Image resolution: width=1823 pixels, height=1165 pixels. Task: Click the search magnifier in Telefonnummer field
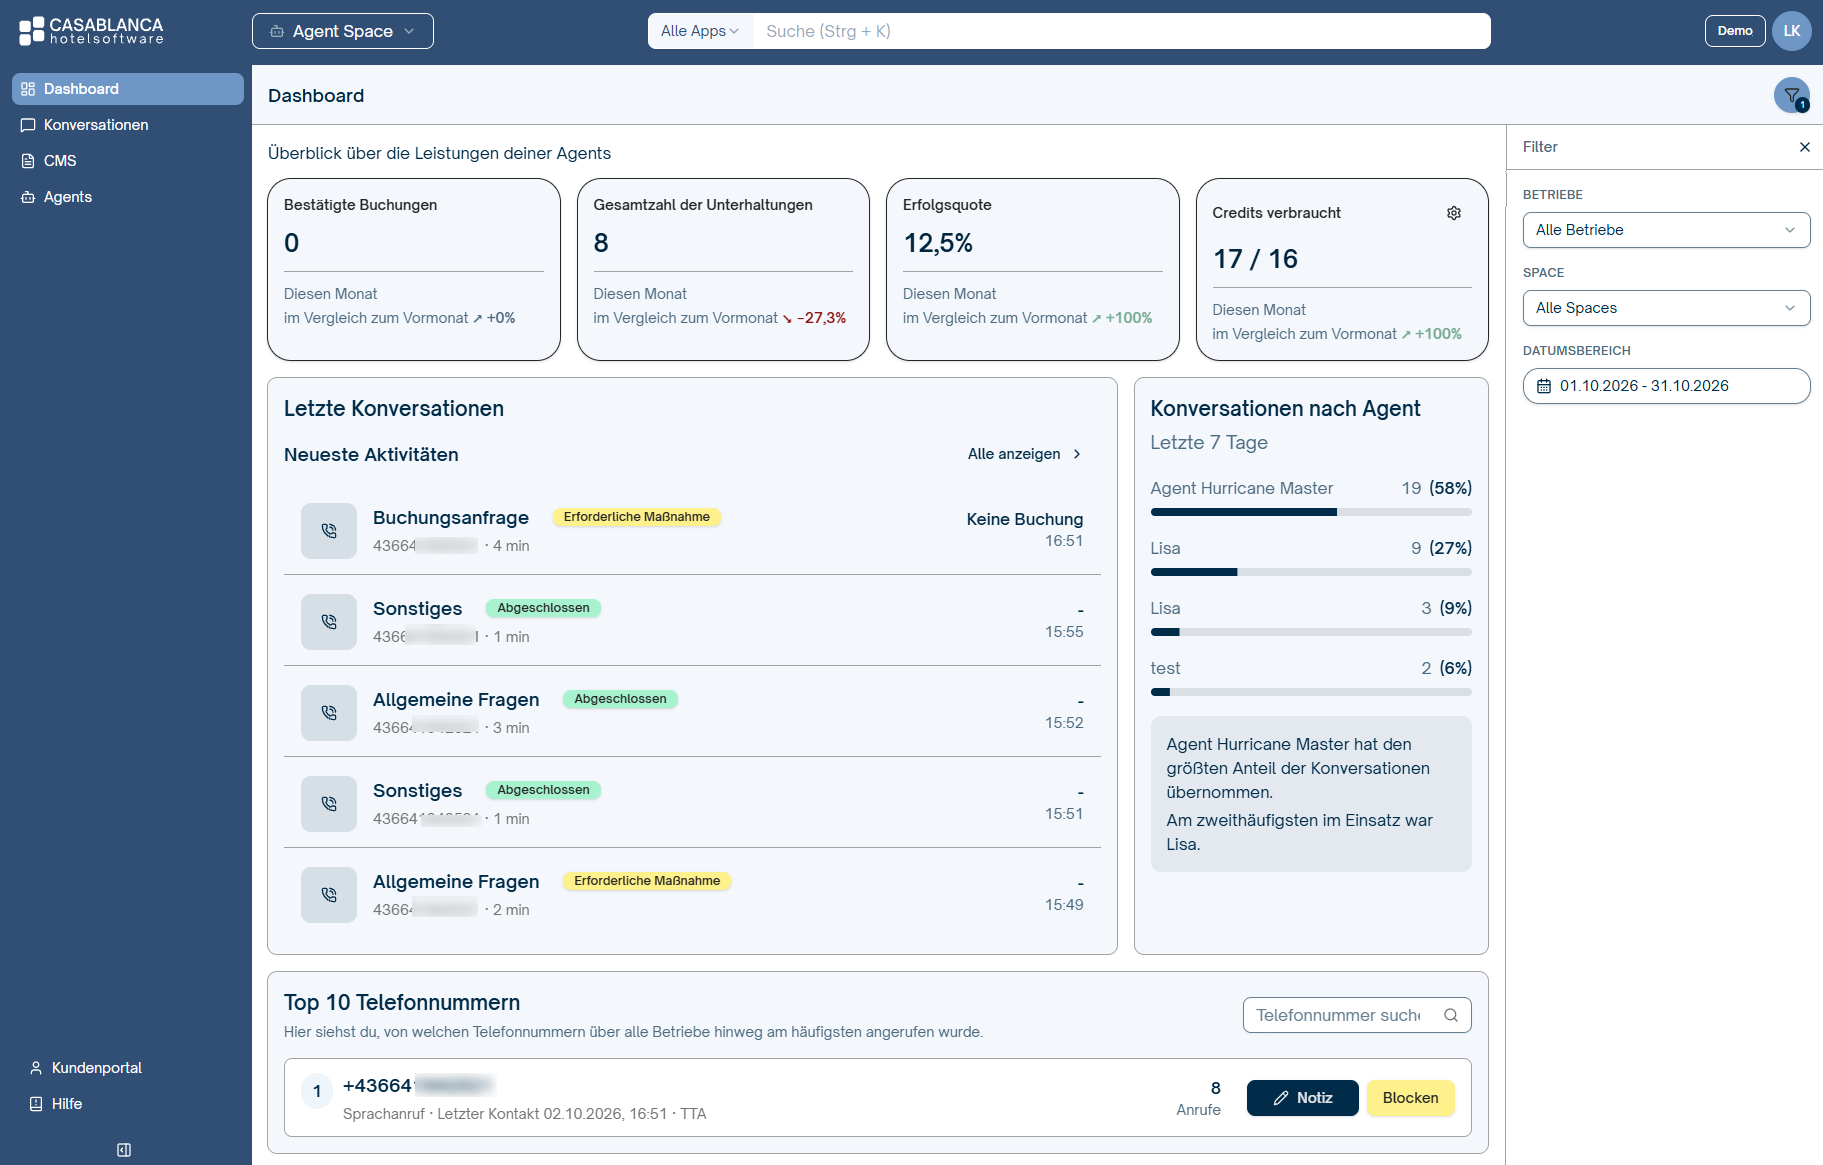tap(1451, 1015)
